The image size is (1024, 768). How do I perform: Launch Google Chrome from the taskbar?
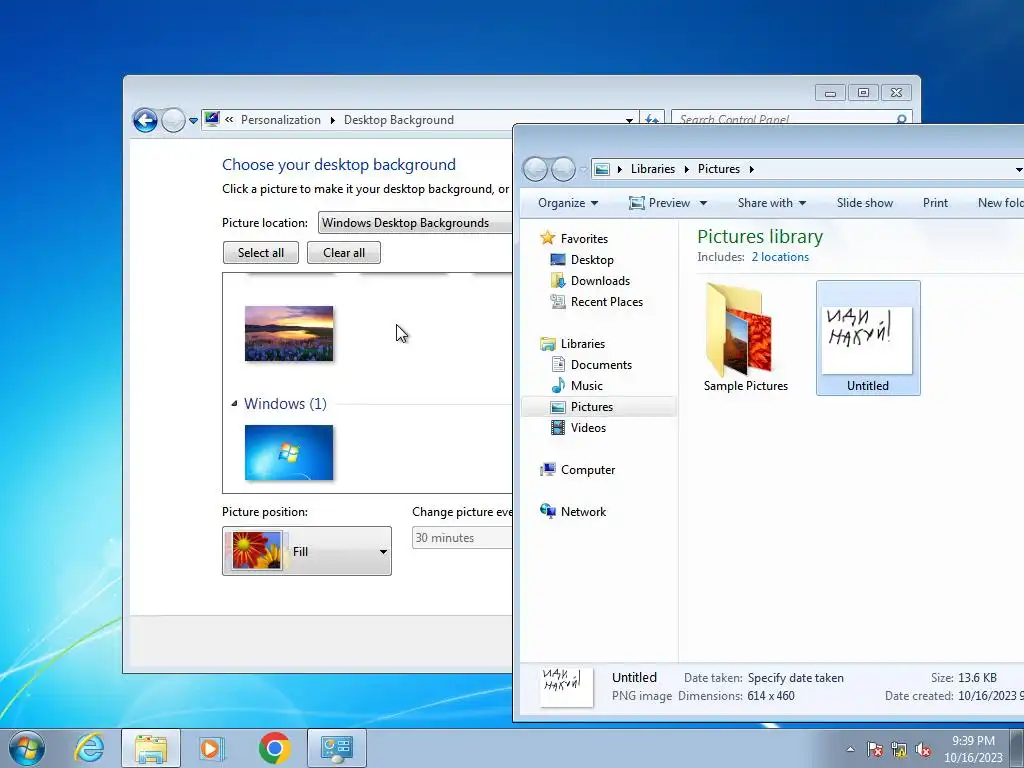click(x=274, y=748)
